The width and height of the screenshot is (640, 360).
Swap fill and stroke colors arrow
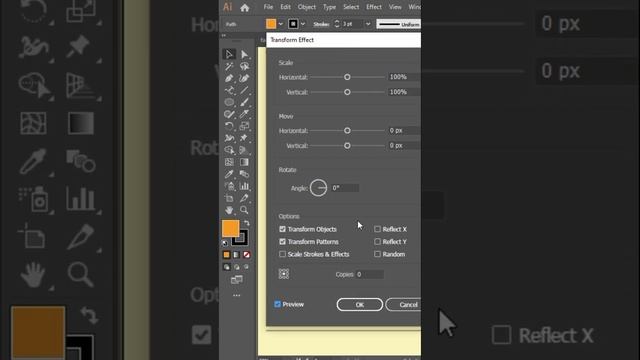tap(247, 223)
